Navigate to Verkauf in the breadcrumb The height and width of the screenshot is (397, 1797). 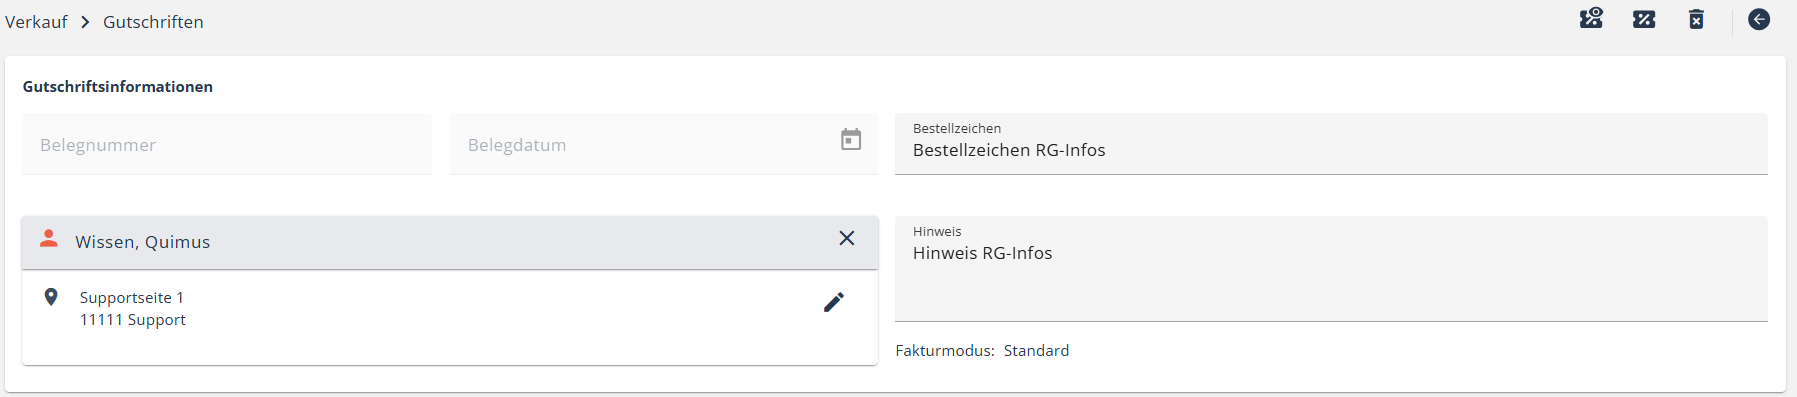[36, 22]
